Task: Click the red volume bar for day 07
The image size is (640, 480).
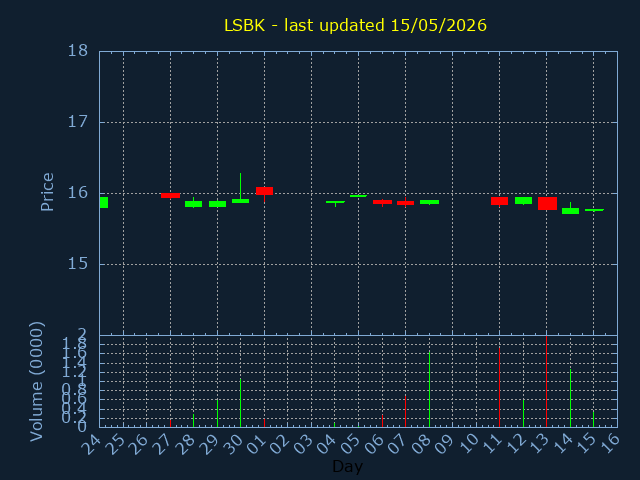Action: click(x=405, y=411)
